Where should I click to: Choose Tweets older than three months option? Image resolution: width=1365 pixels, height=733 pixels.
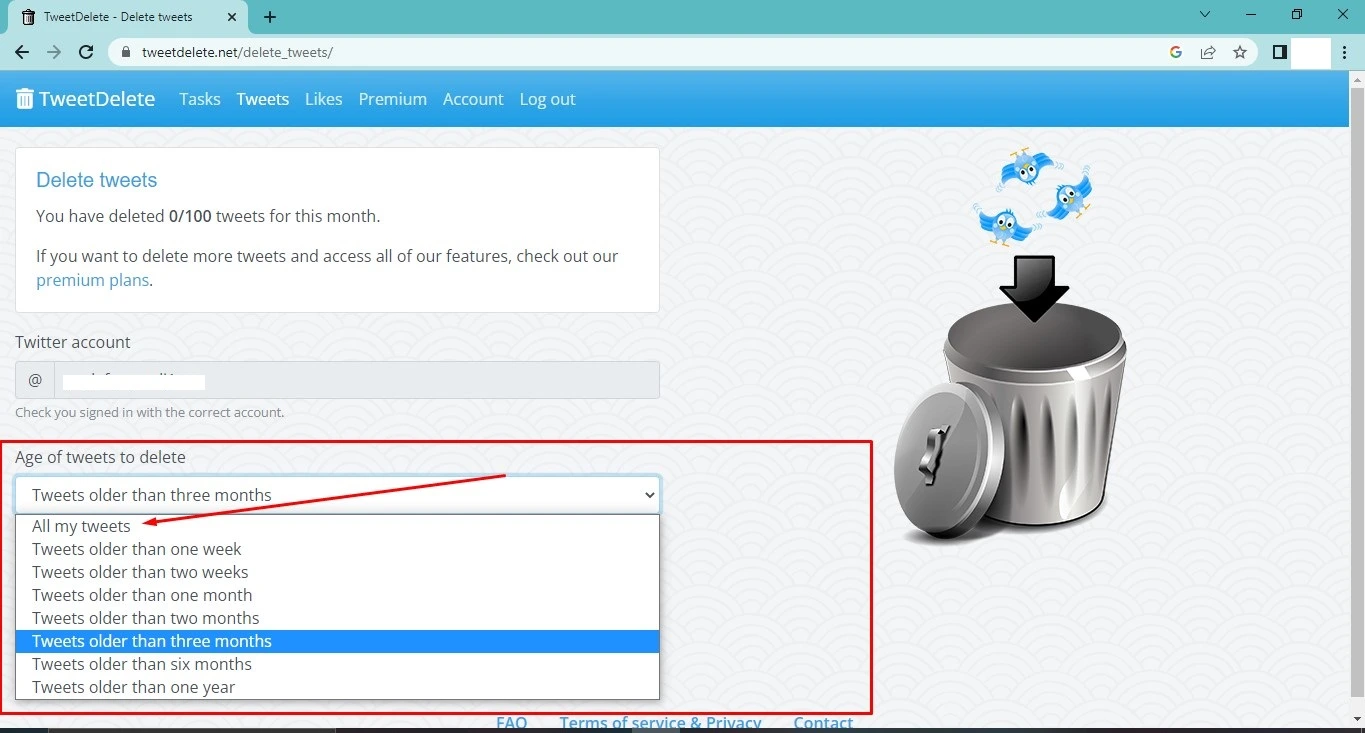pos(337,641)
